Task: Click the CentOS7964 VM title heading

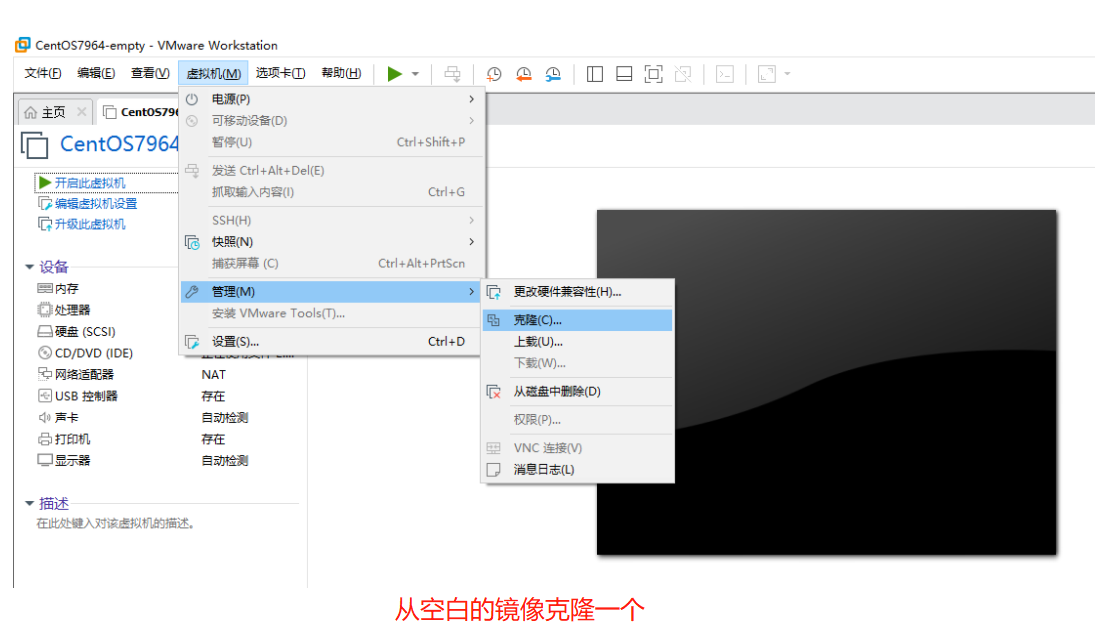Action: pyautogui.click(x=119, y=144)
